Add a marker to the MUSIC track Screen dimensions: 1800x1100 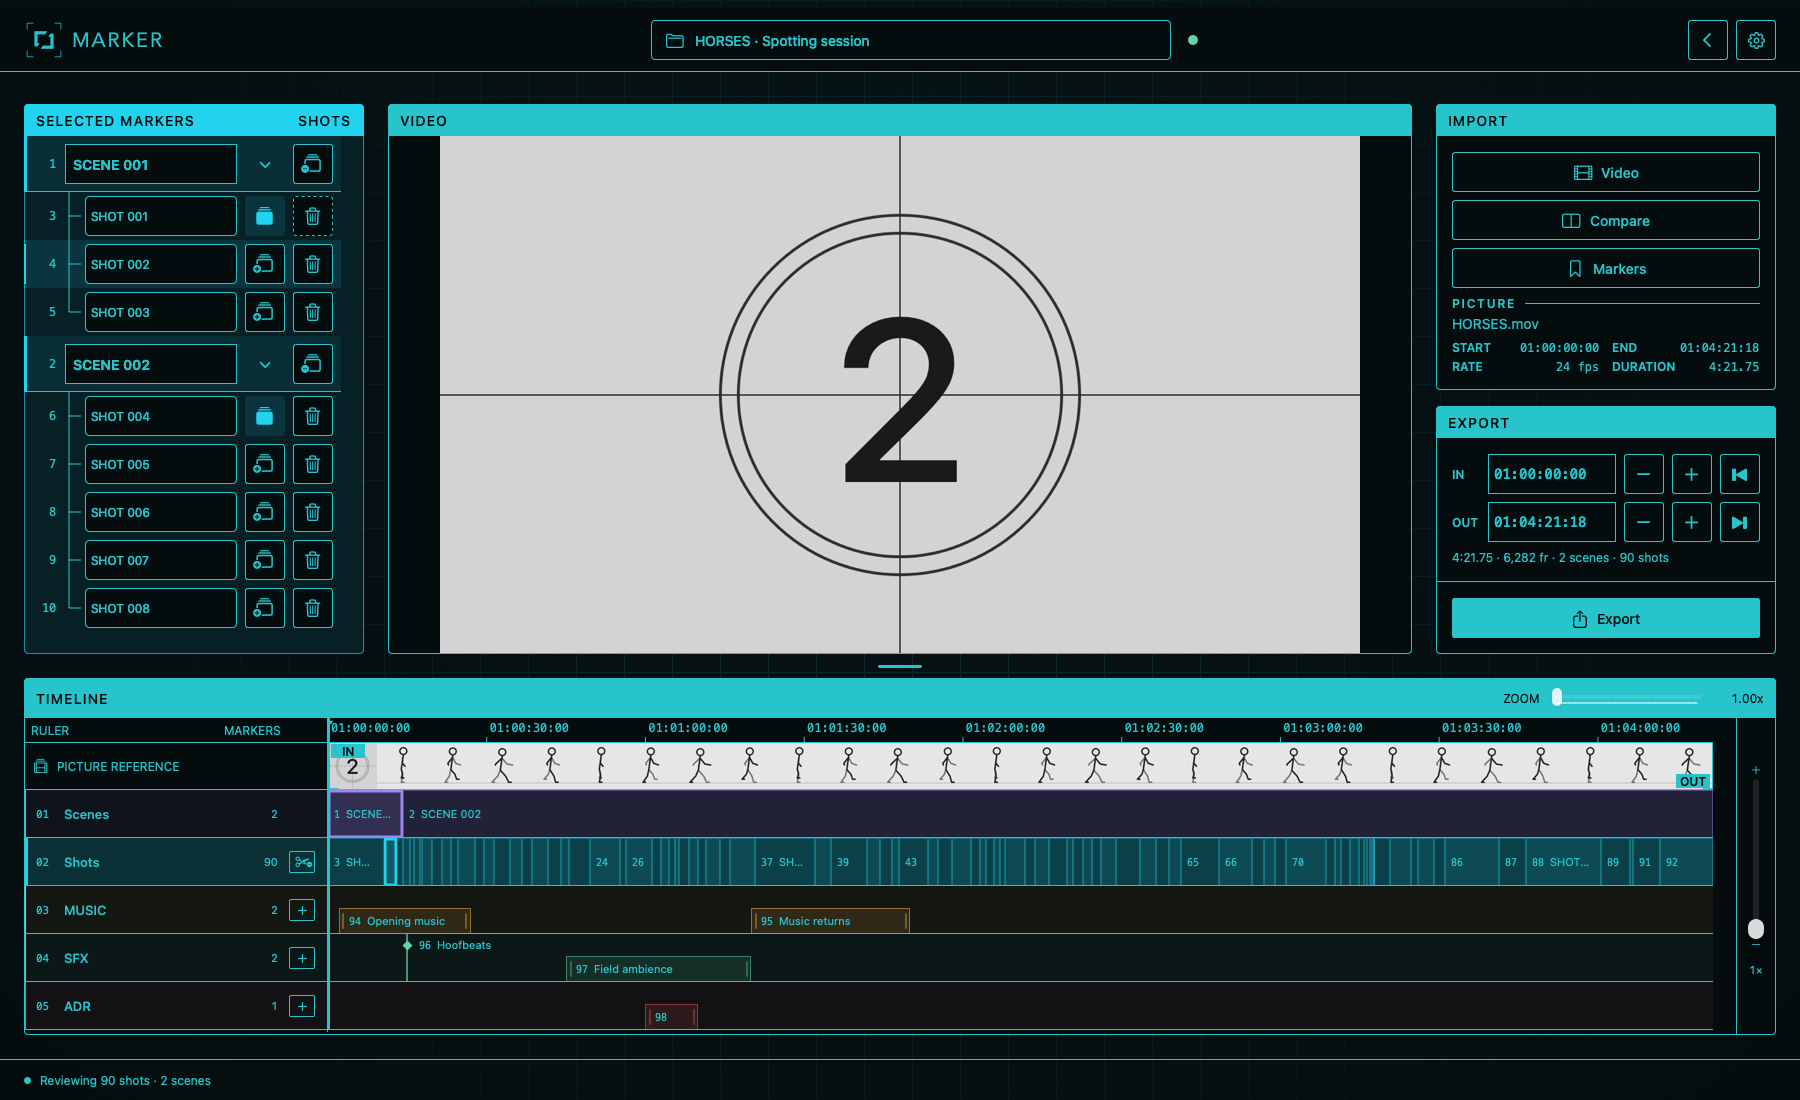(x=302, y=910)
